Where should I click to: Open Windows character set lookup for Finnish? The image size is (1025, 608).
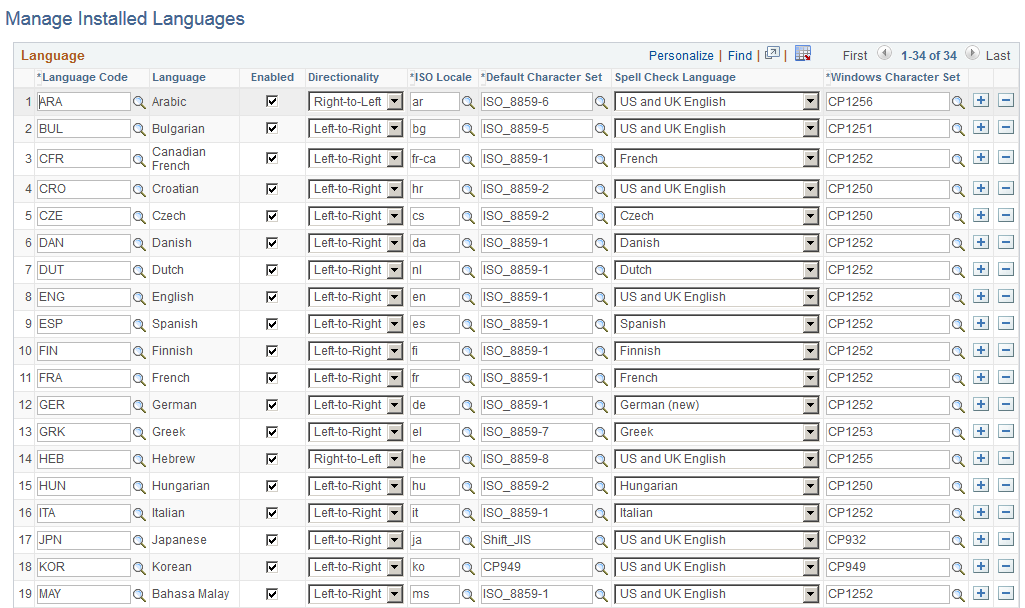point(958,352)
